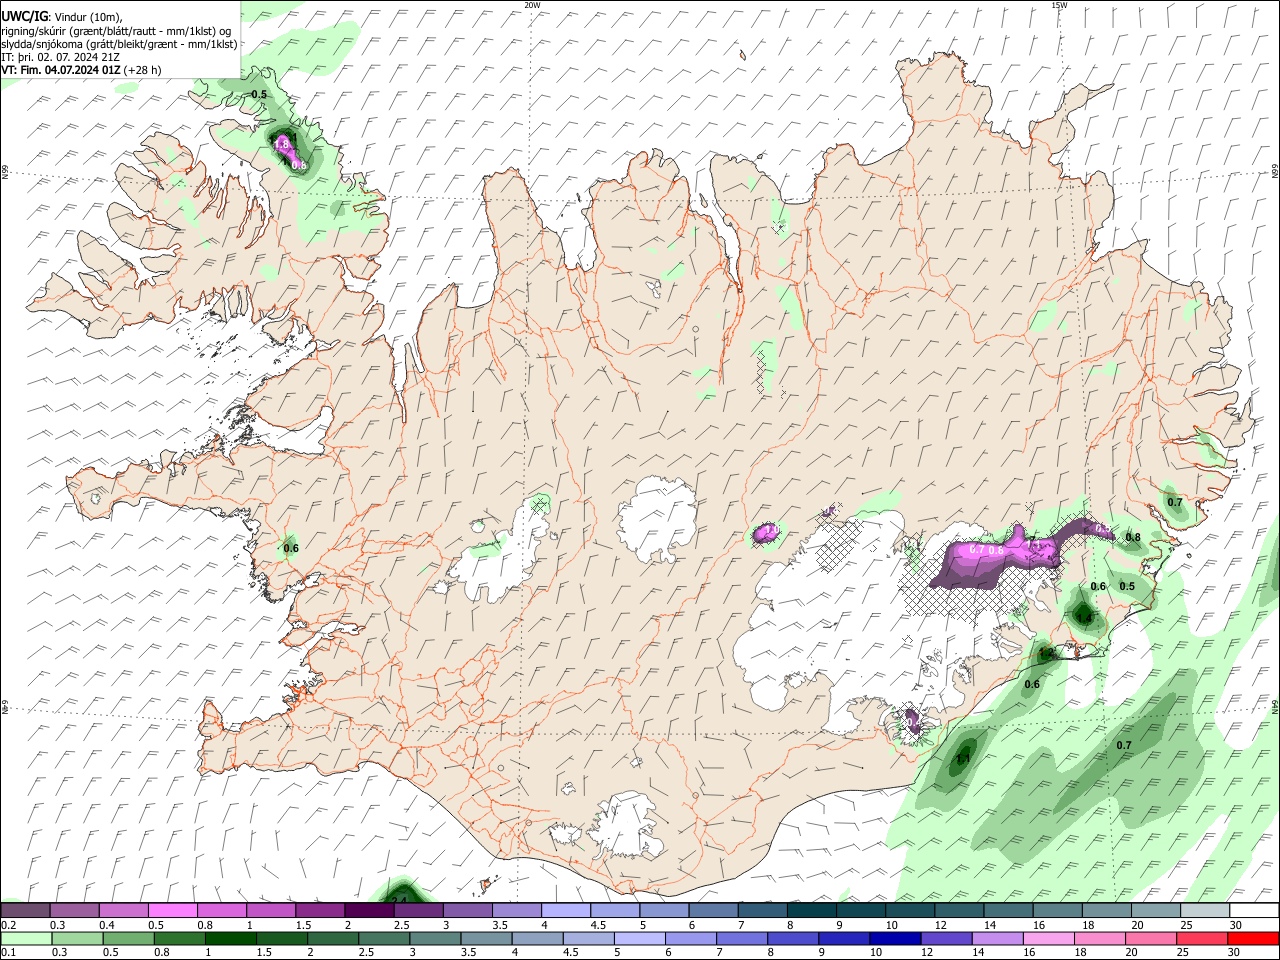Image resolution: width=1280 pixels, height=960 pixels.
Task: Pick the darkest purple swatch labeled 2
Action: tap(368, 911)
